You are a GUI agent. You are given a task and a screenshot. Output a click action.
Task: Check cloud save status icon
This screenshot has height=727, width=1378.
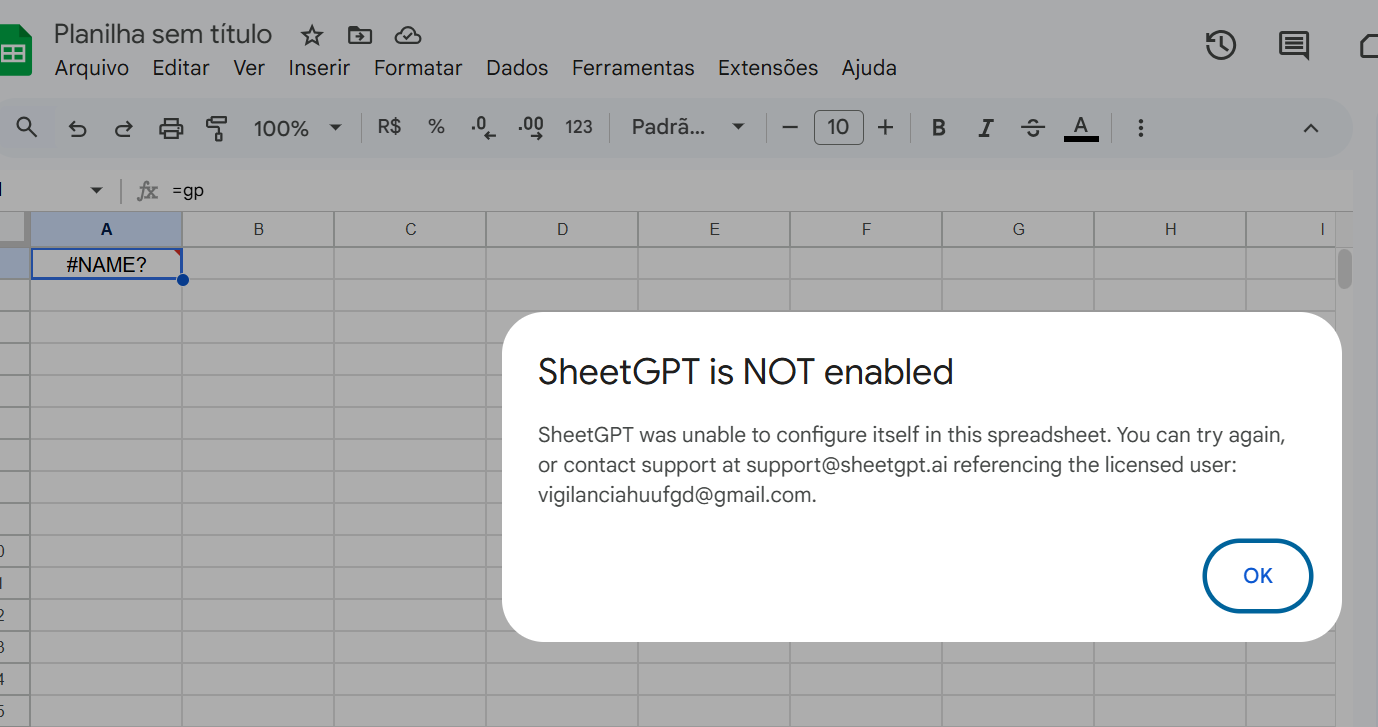click(x=408, y=35)
